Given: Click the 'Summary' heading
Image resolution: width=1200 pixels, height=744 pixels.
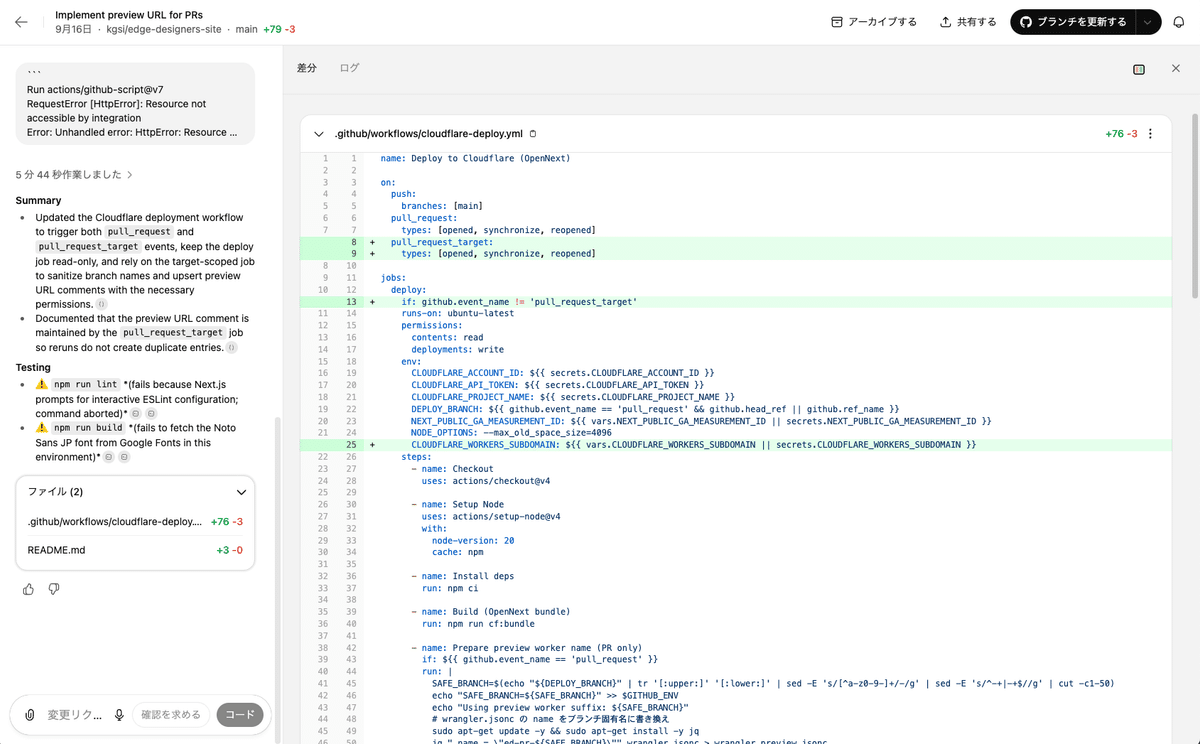Looking at the screenshot, I should click(38, 200).
